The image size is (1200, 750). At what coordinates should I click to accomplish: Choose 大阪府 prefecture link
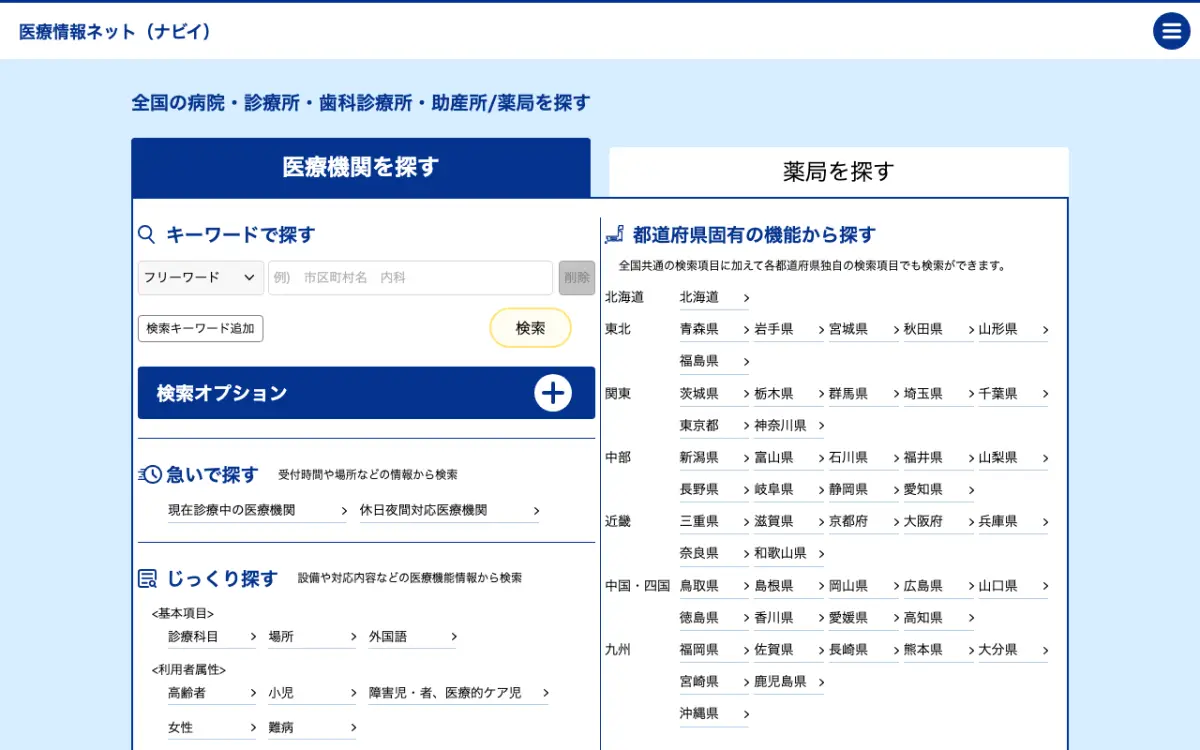(939, 522)
